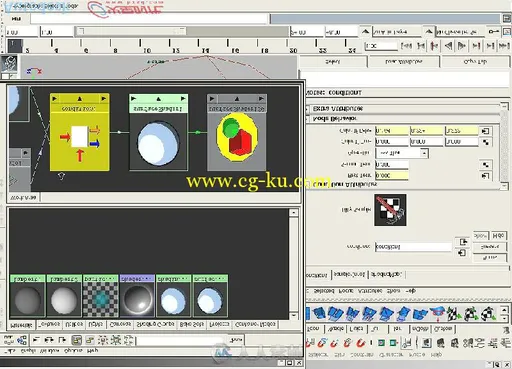Click the IPR render icon on status line
The height and width of the screenshot is (369, 512).
point(454,343)
